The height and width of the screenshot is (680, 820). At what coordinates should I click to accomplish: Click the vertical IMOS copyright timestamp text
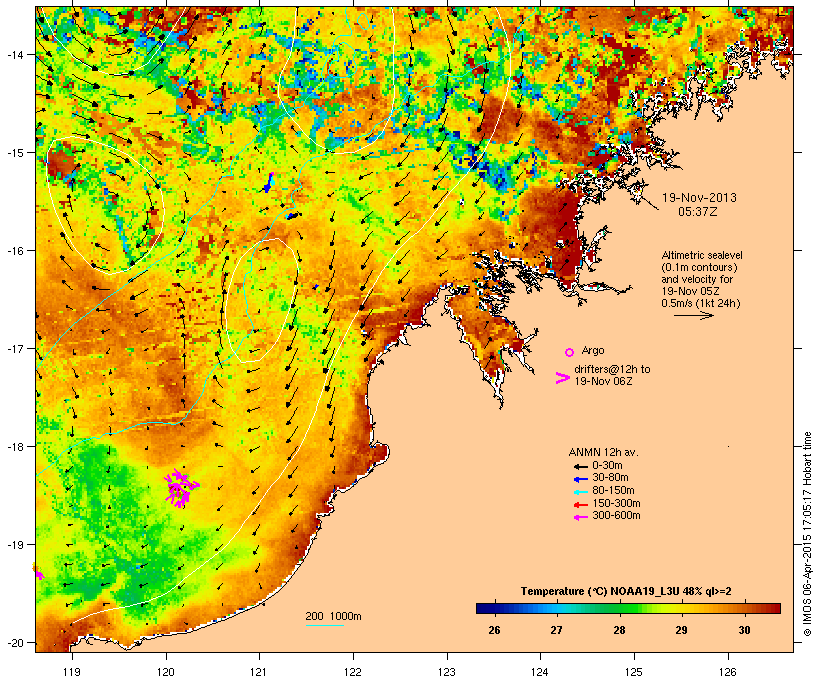tap(807, 534)
